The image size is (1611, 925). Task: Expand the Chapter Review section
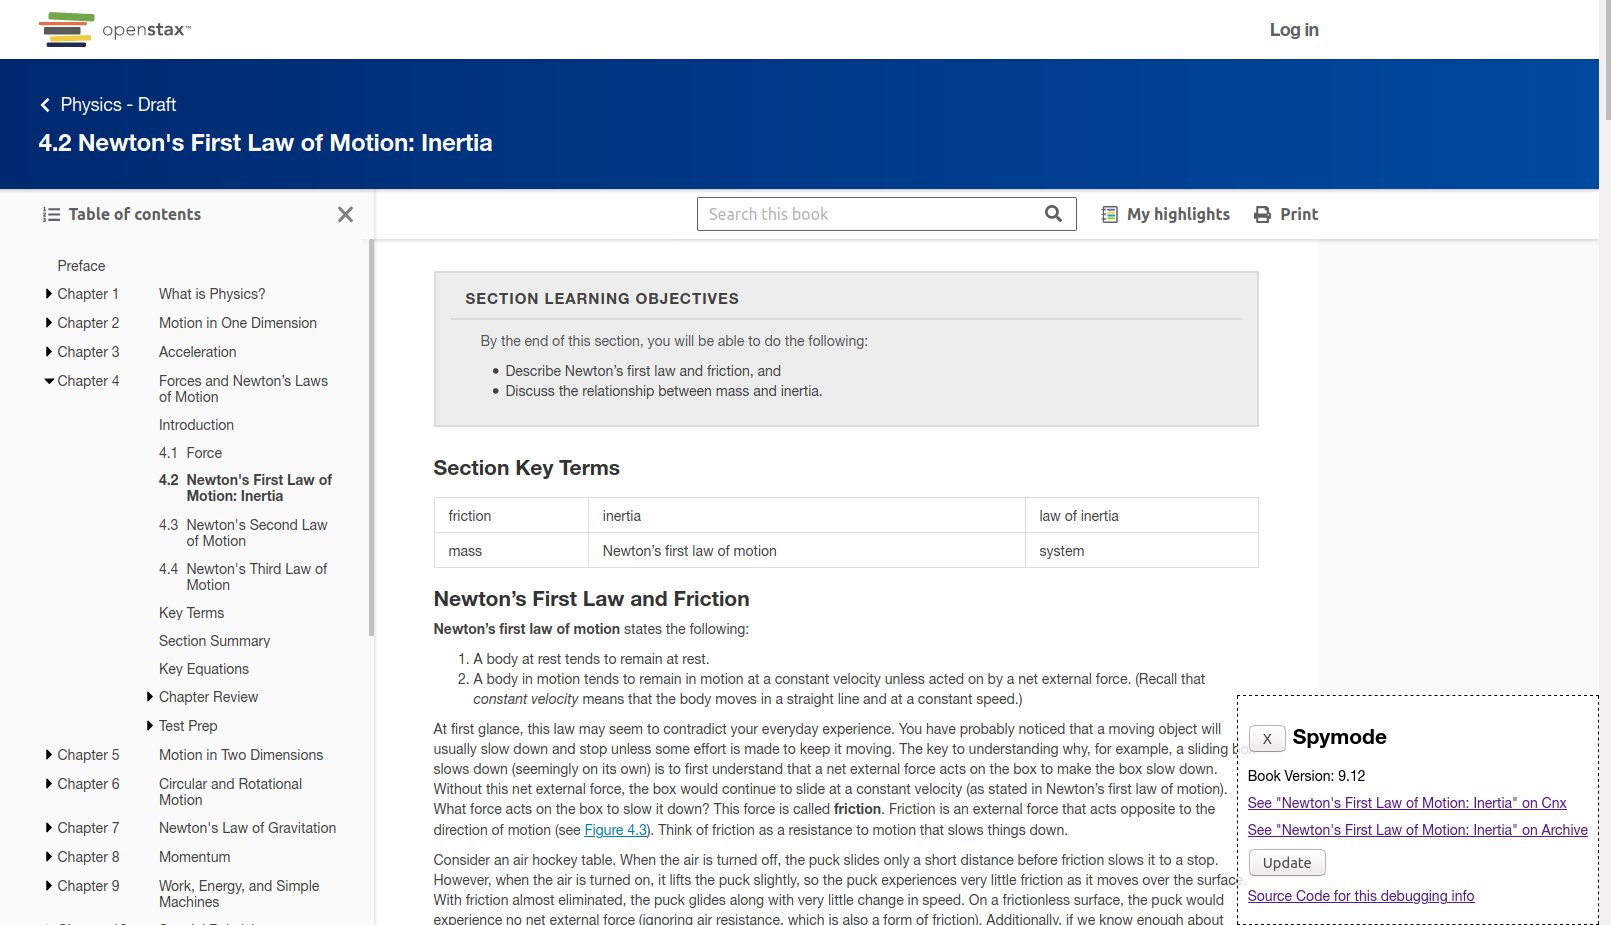point(150,696)
